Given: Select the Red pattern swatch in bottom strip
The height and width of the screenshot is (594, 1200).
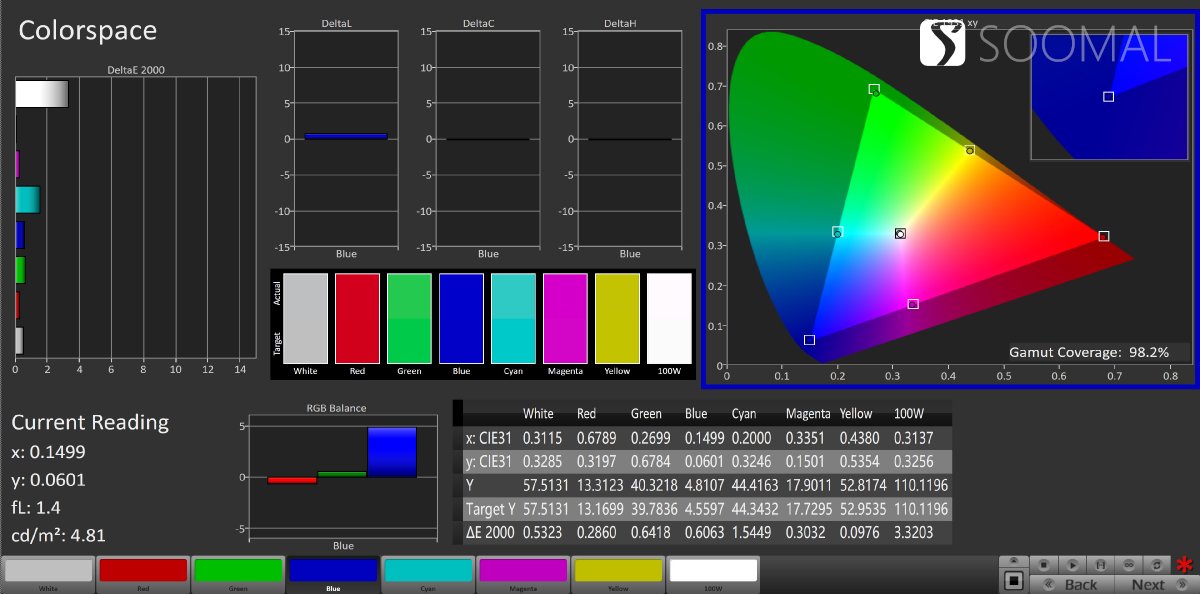Looking at the screenshot, I should [142, 571].
